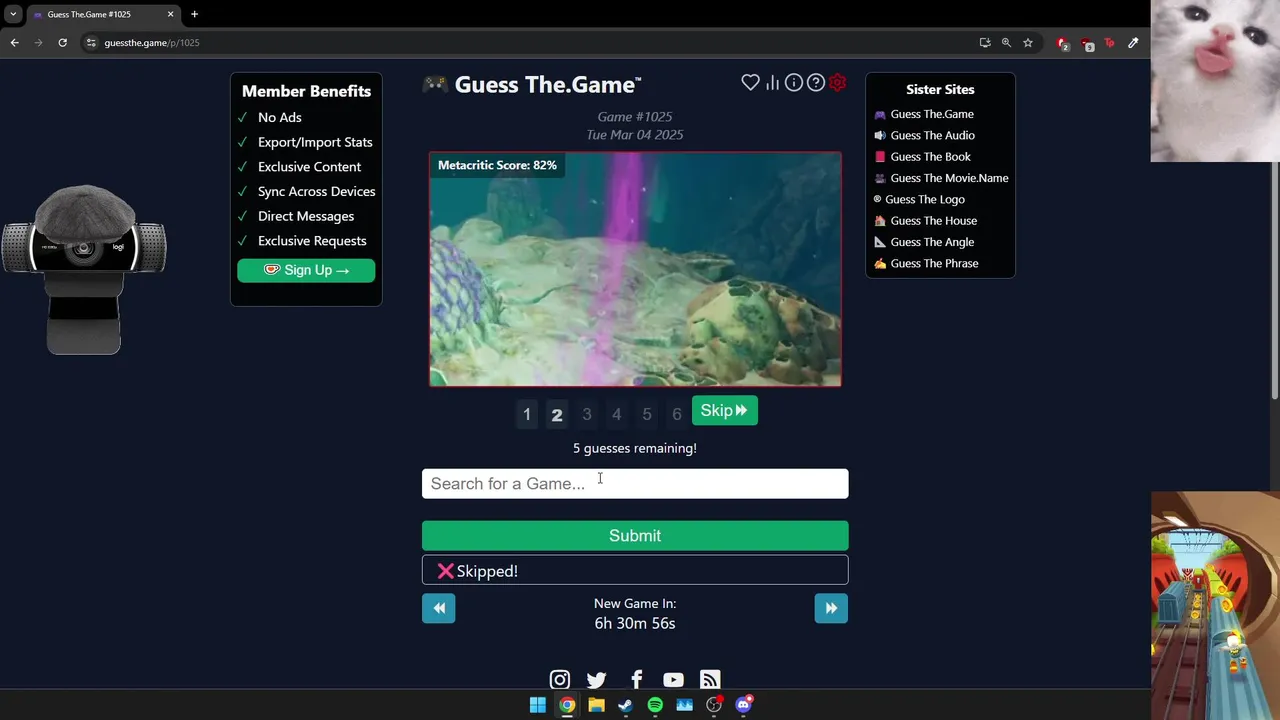Click the Sign Up button

pos(306,270)
